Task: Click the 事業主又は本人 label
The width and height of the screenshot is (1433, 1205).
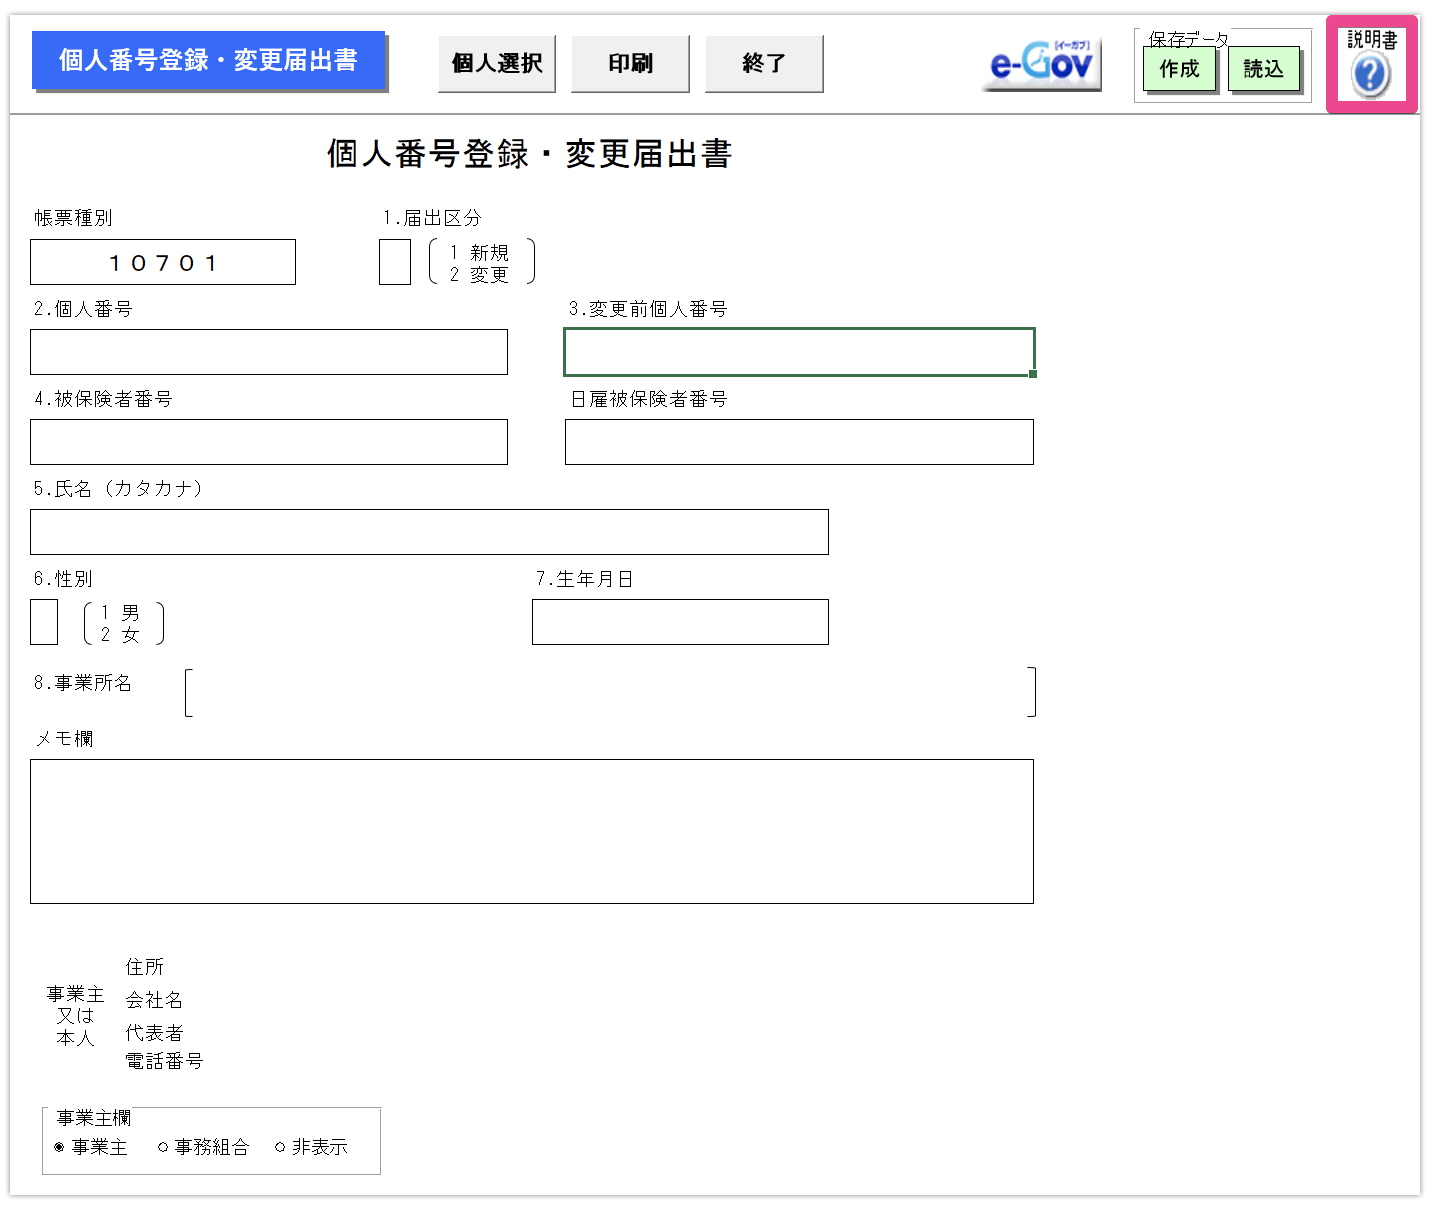Action: (x=75, y=1016)
